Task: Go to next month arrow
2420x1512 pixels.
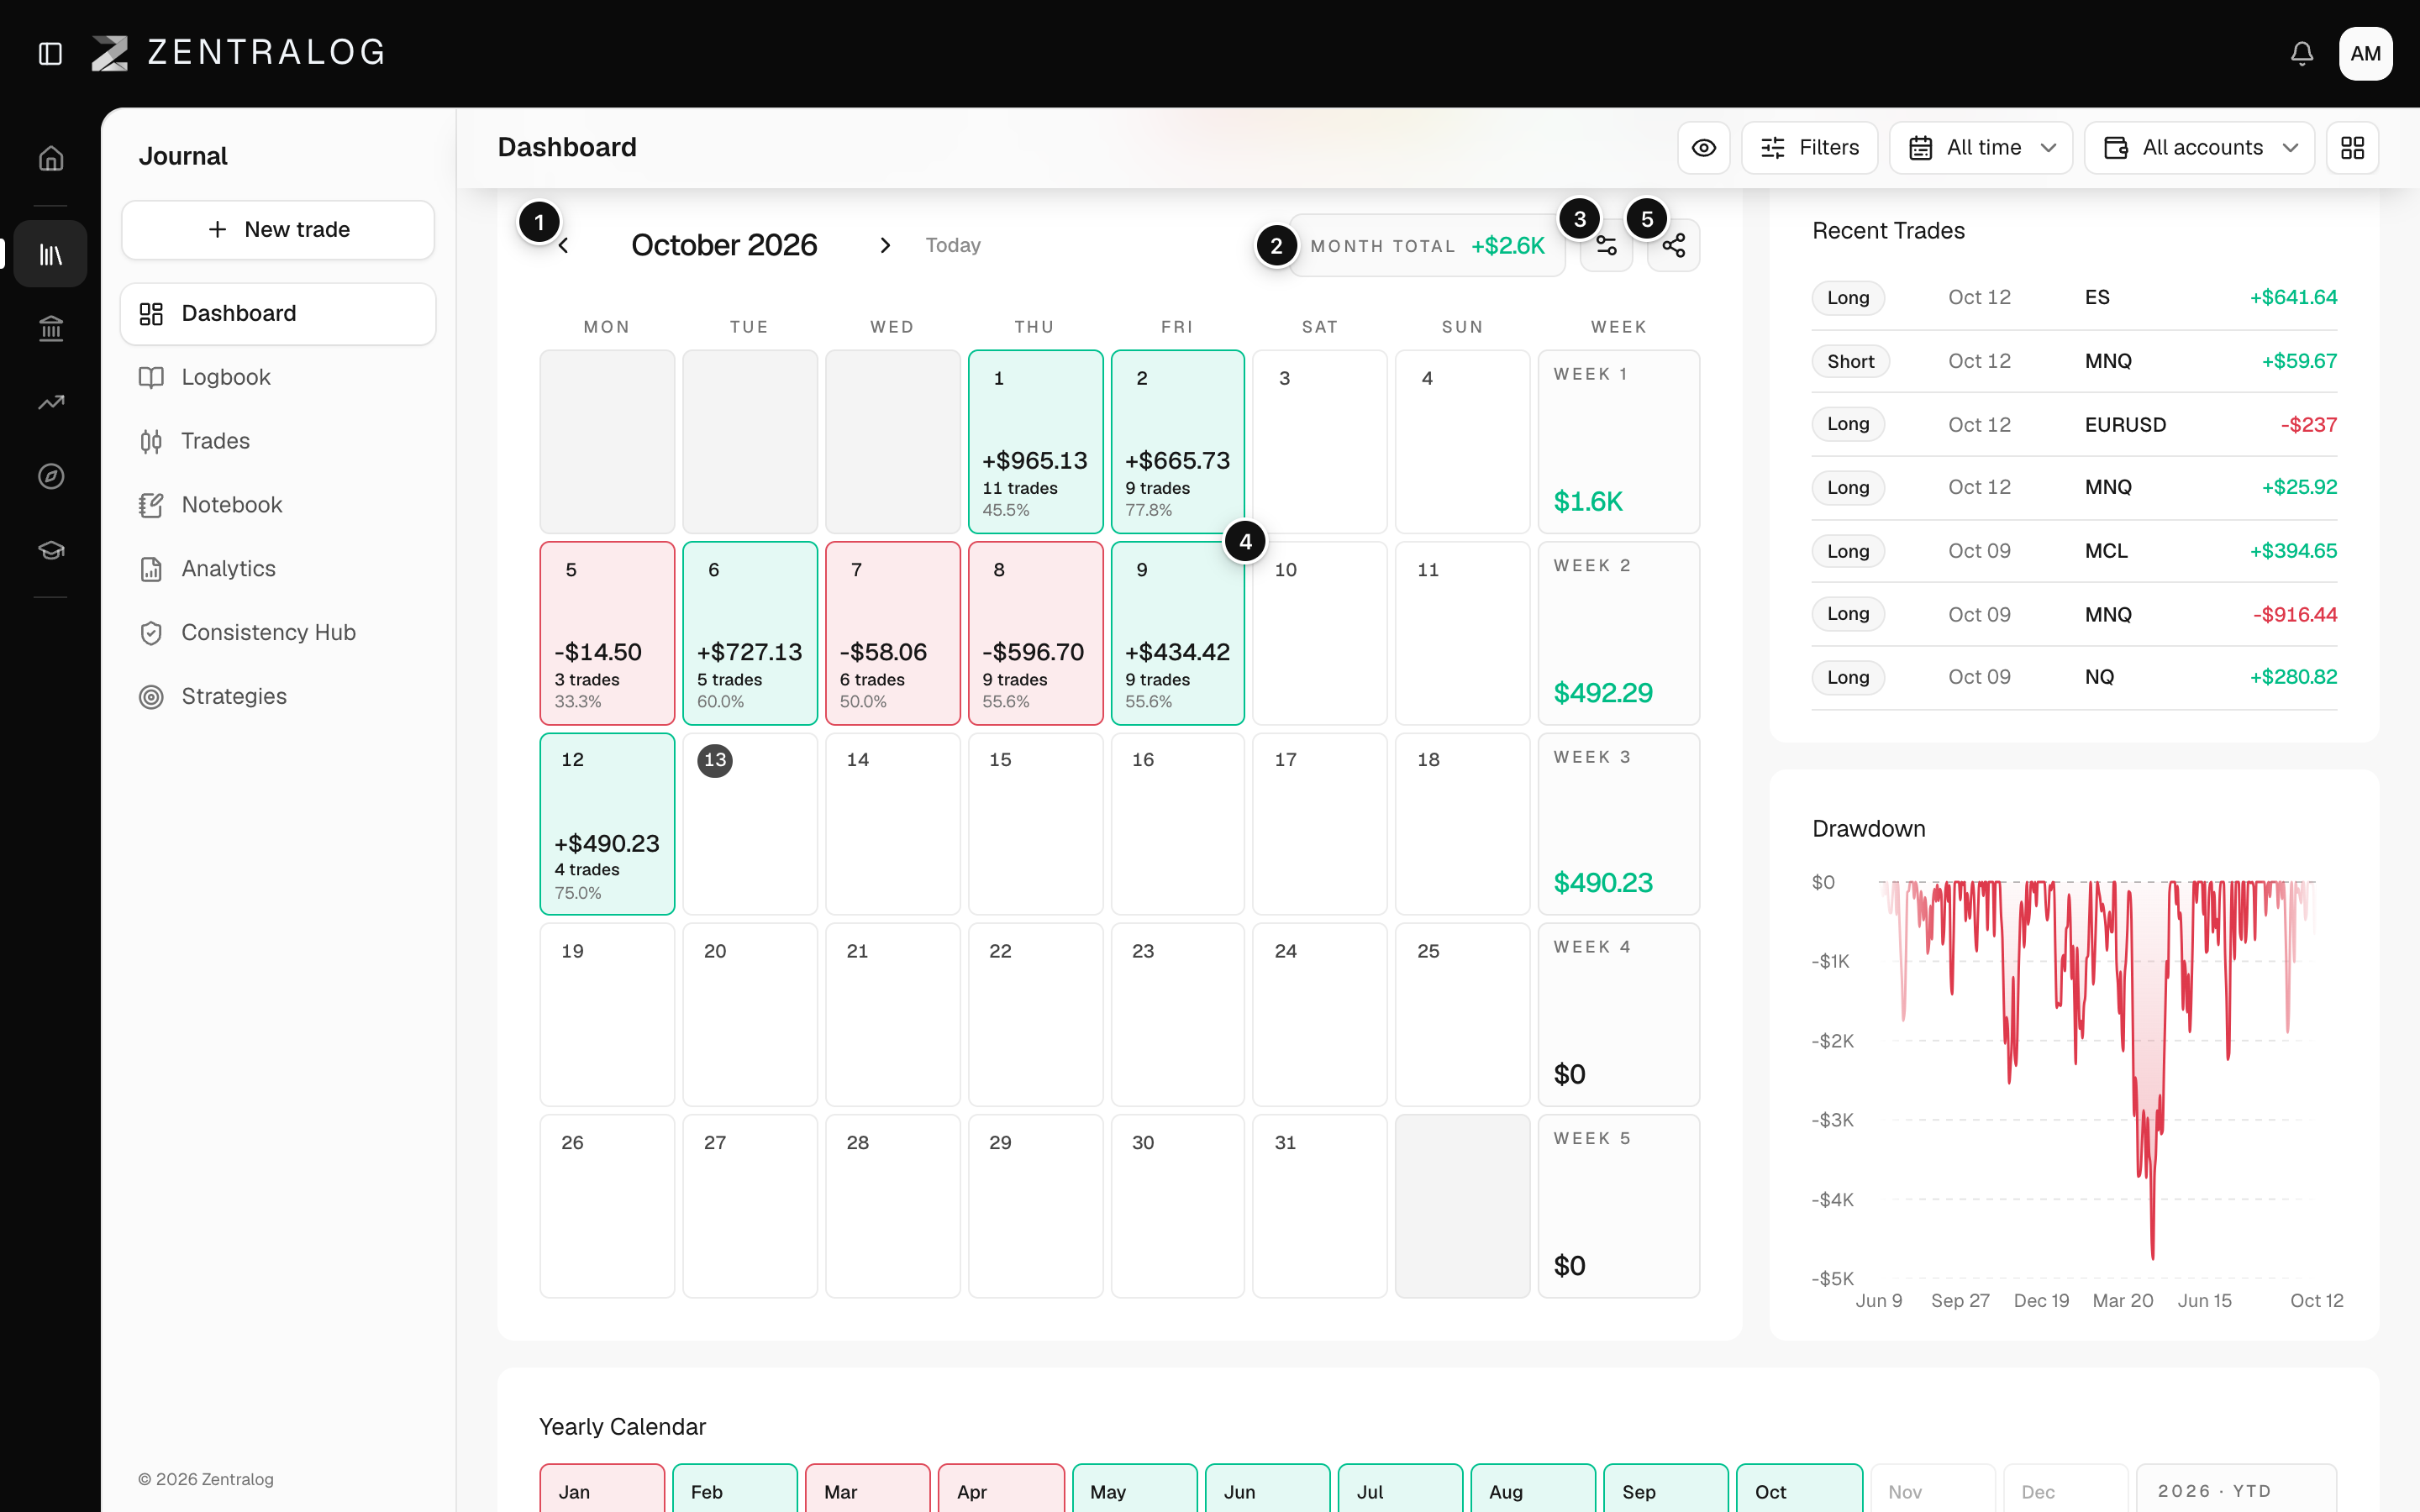Action: click(885, 246)
